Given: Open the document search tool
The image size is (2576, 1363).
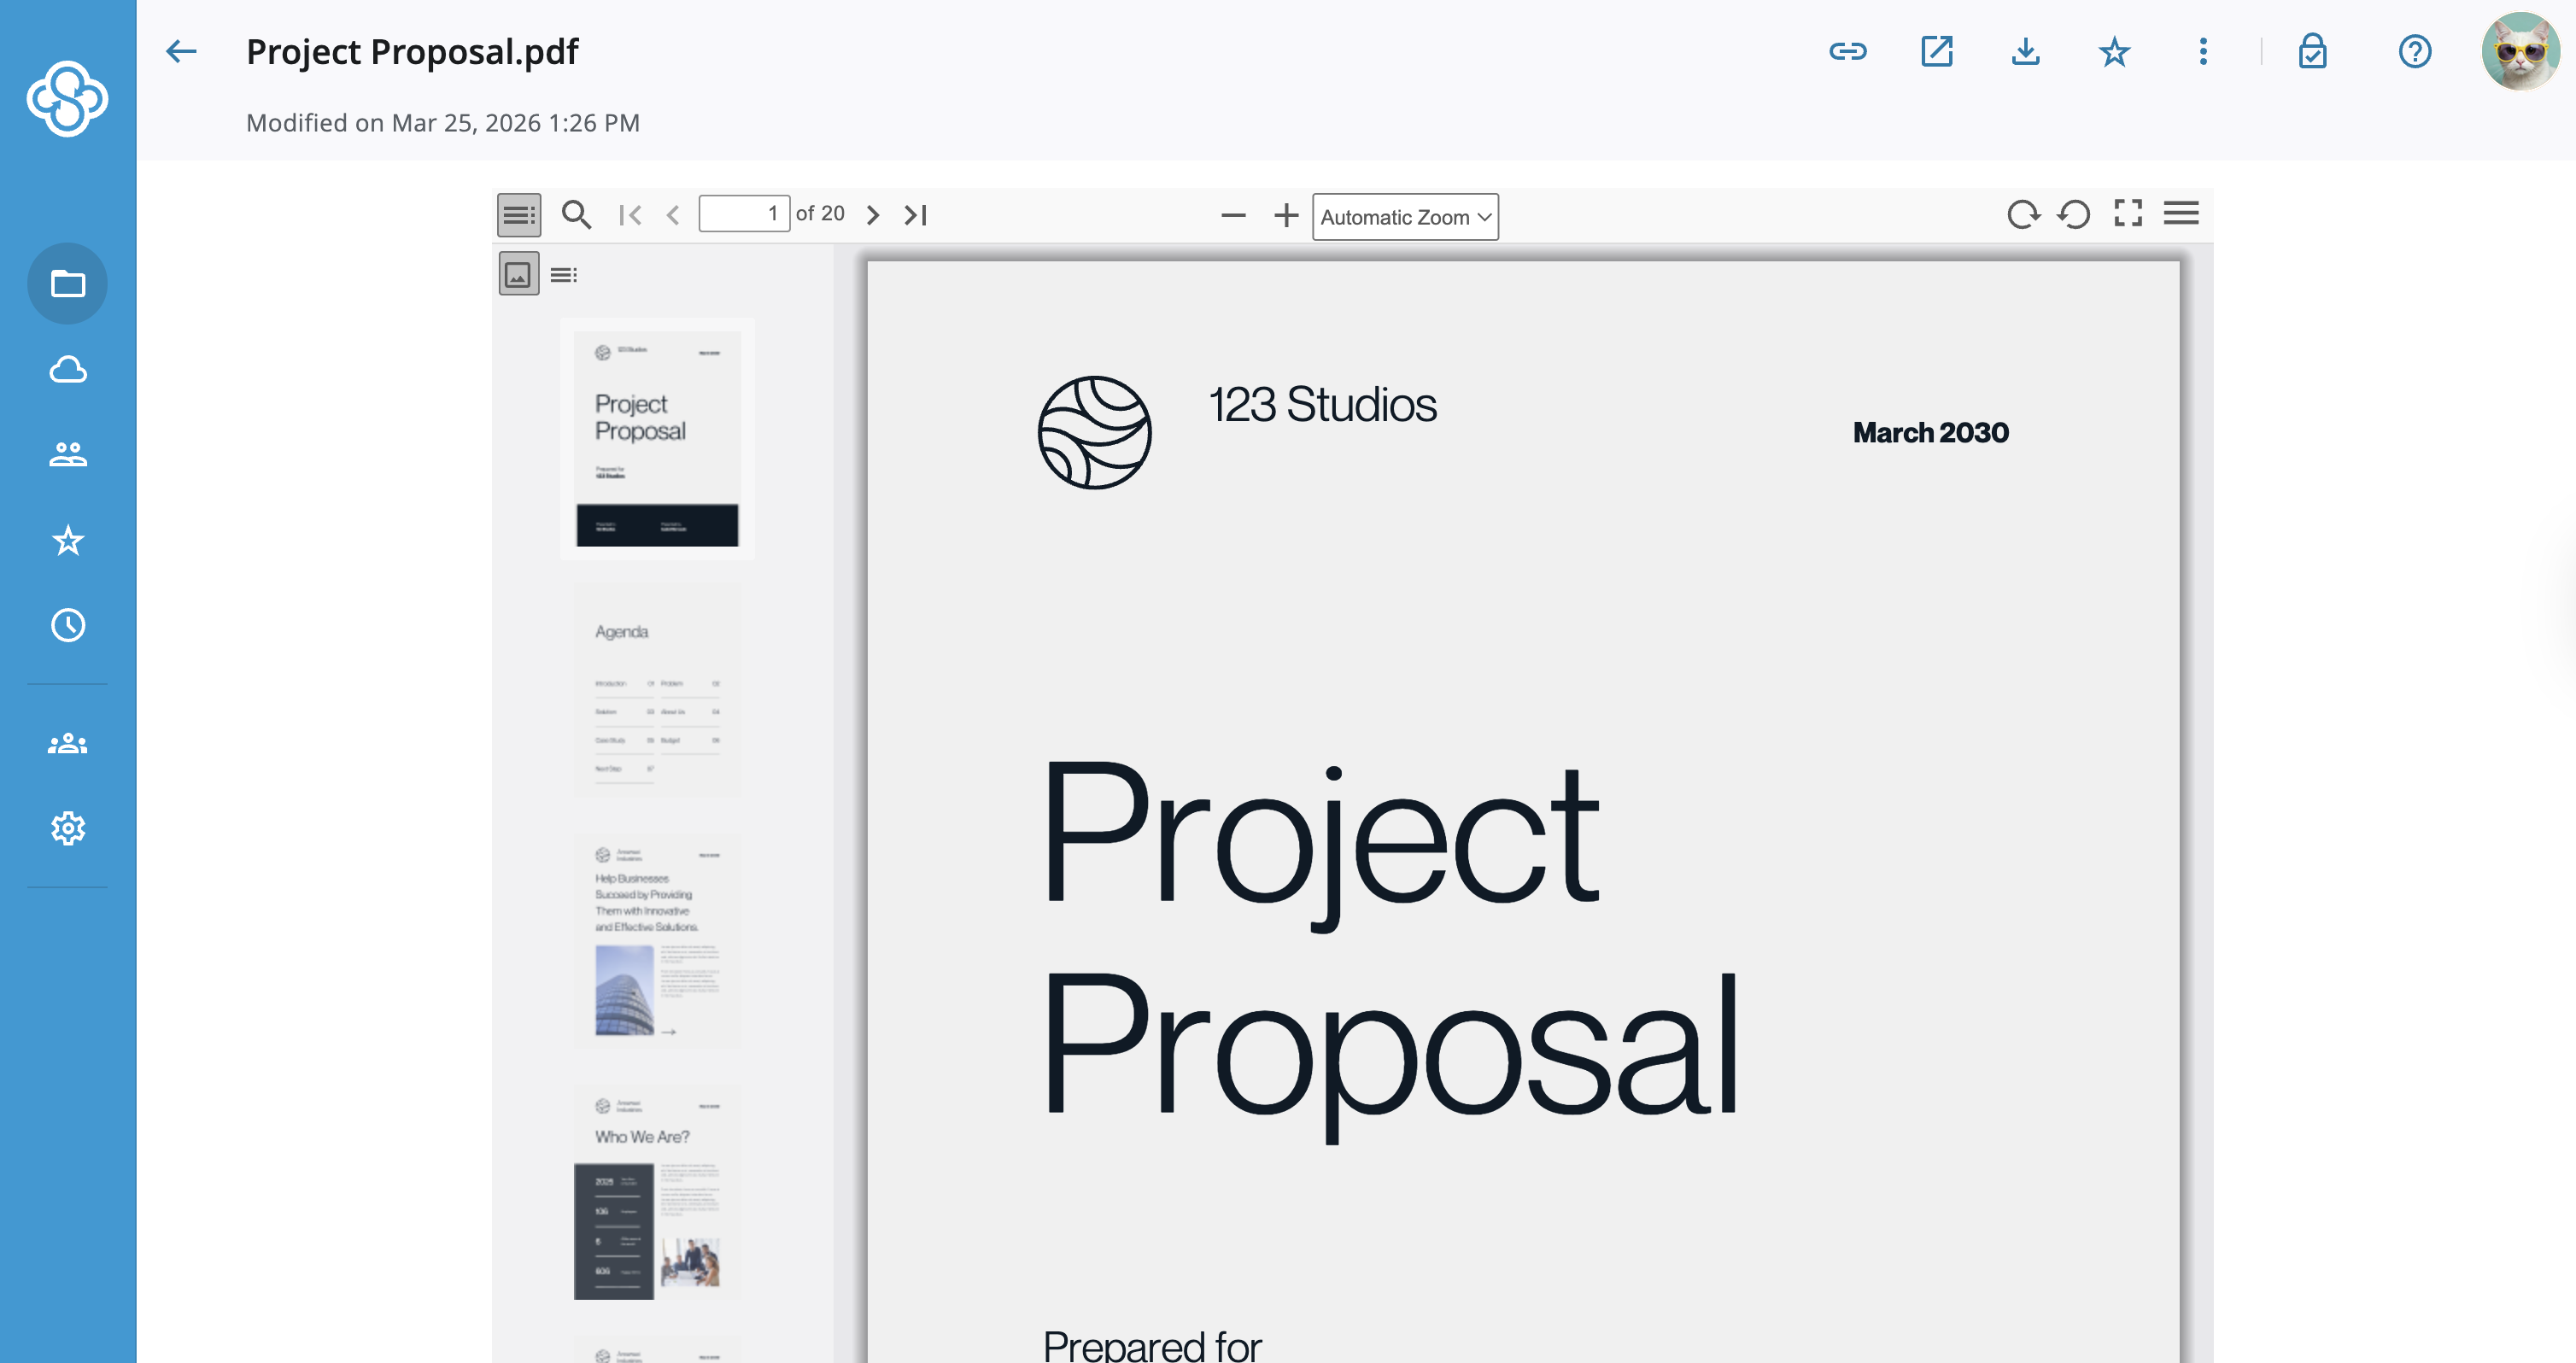Looking at the screenshot, I should tap(576, 214).
